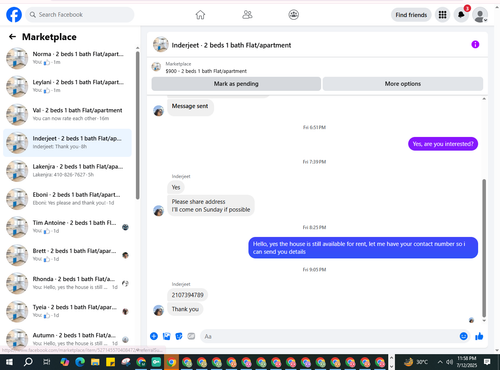The width and height of the screenshot is (500, 370).
Task: Open Eboni's conversation
Action: pyautogui.click(x=67, y=199)
